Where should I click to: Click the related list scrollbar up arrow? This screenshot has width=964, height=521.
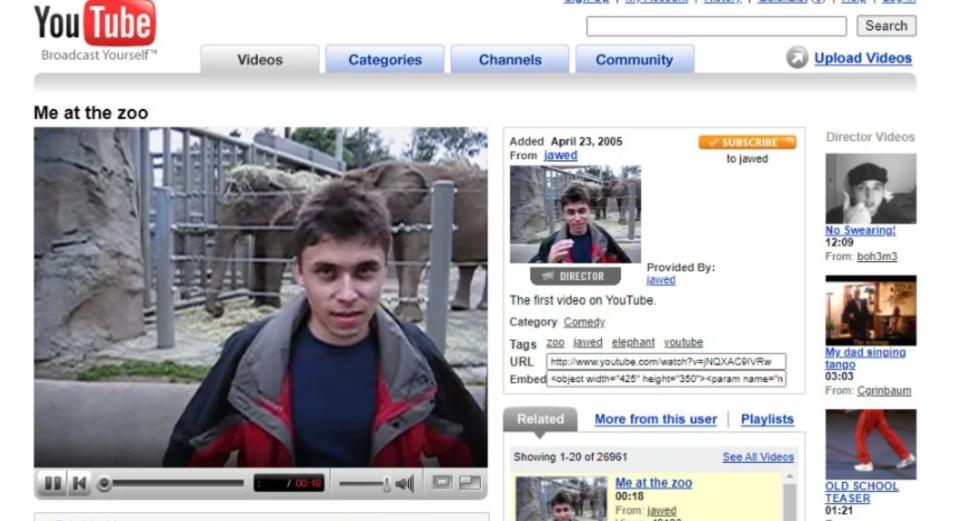(x=790, y=477)
